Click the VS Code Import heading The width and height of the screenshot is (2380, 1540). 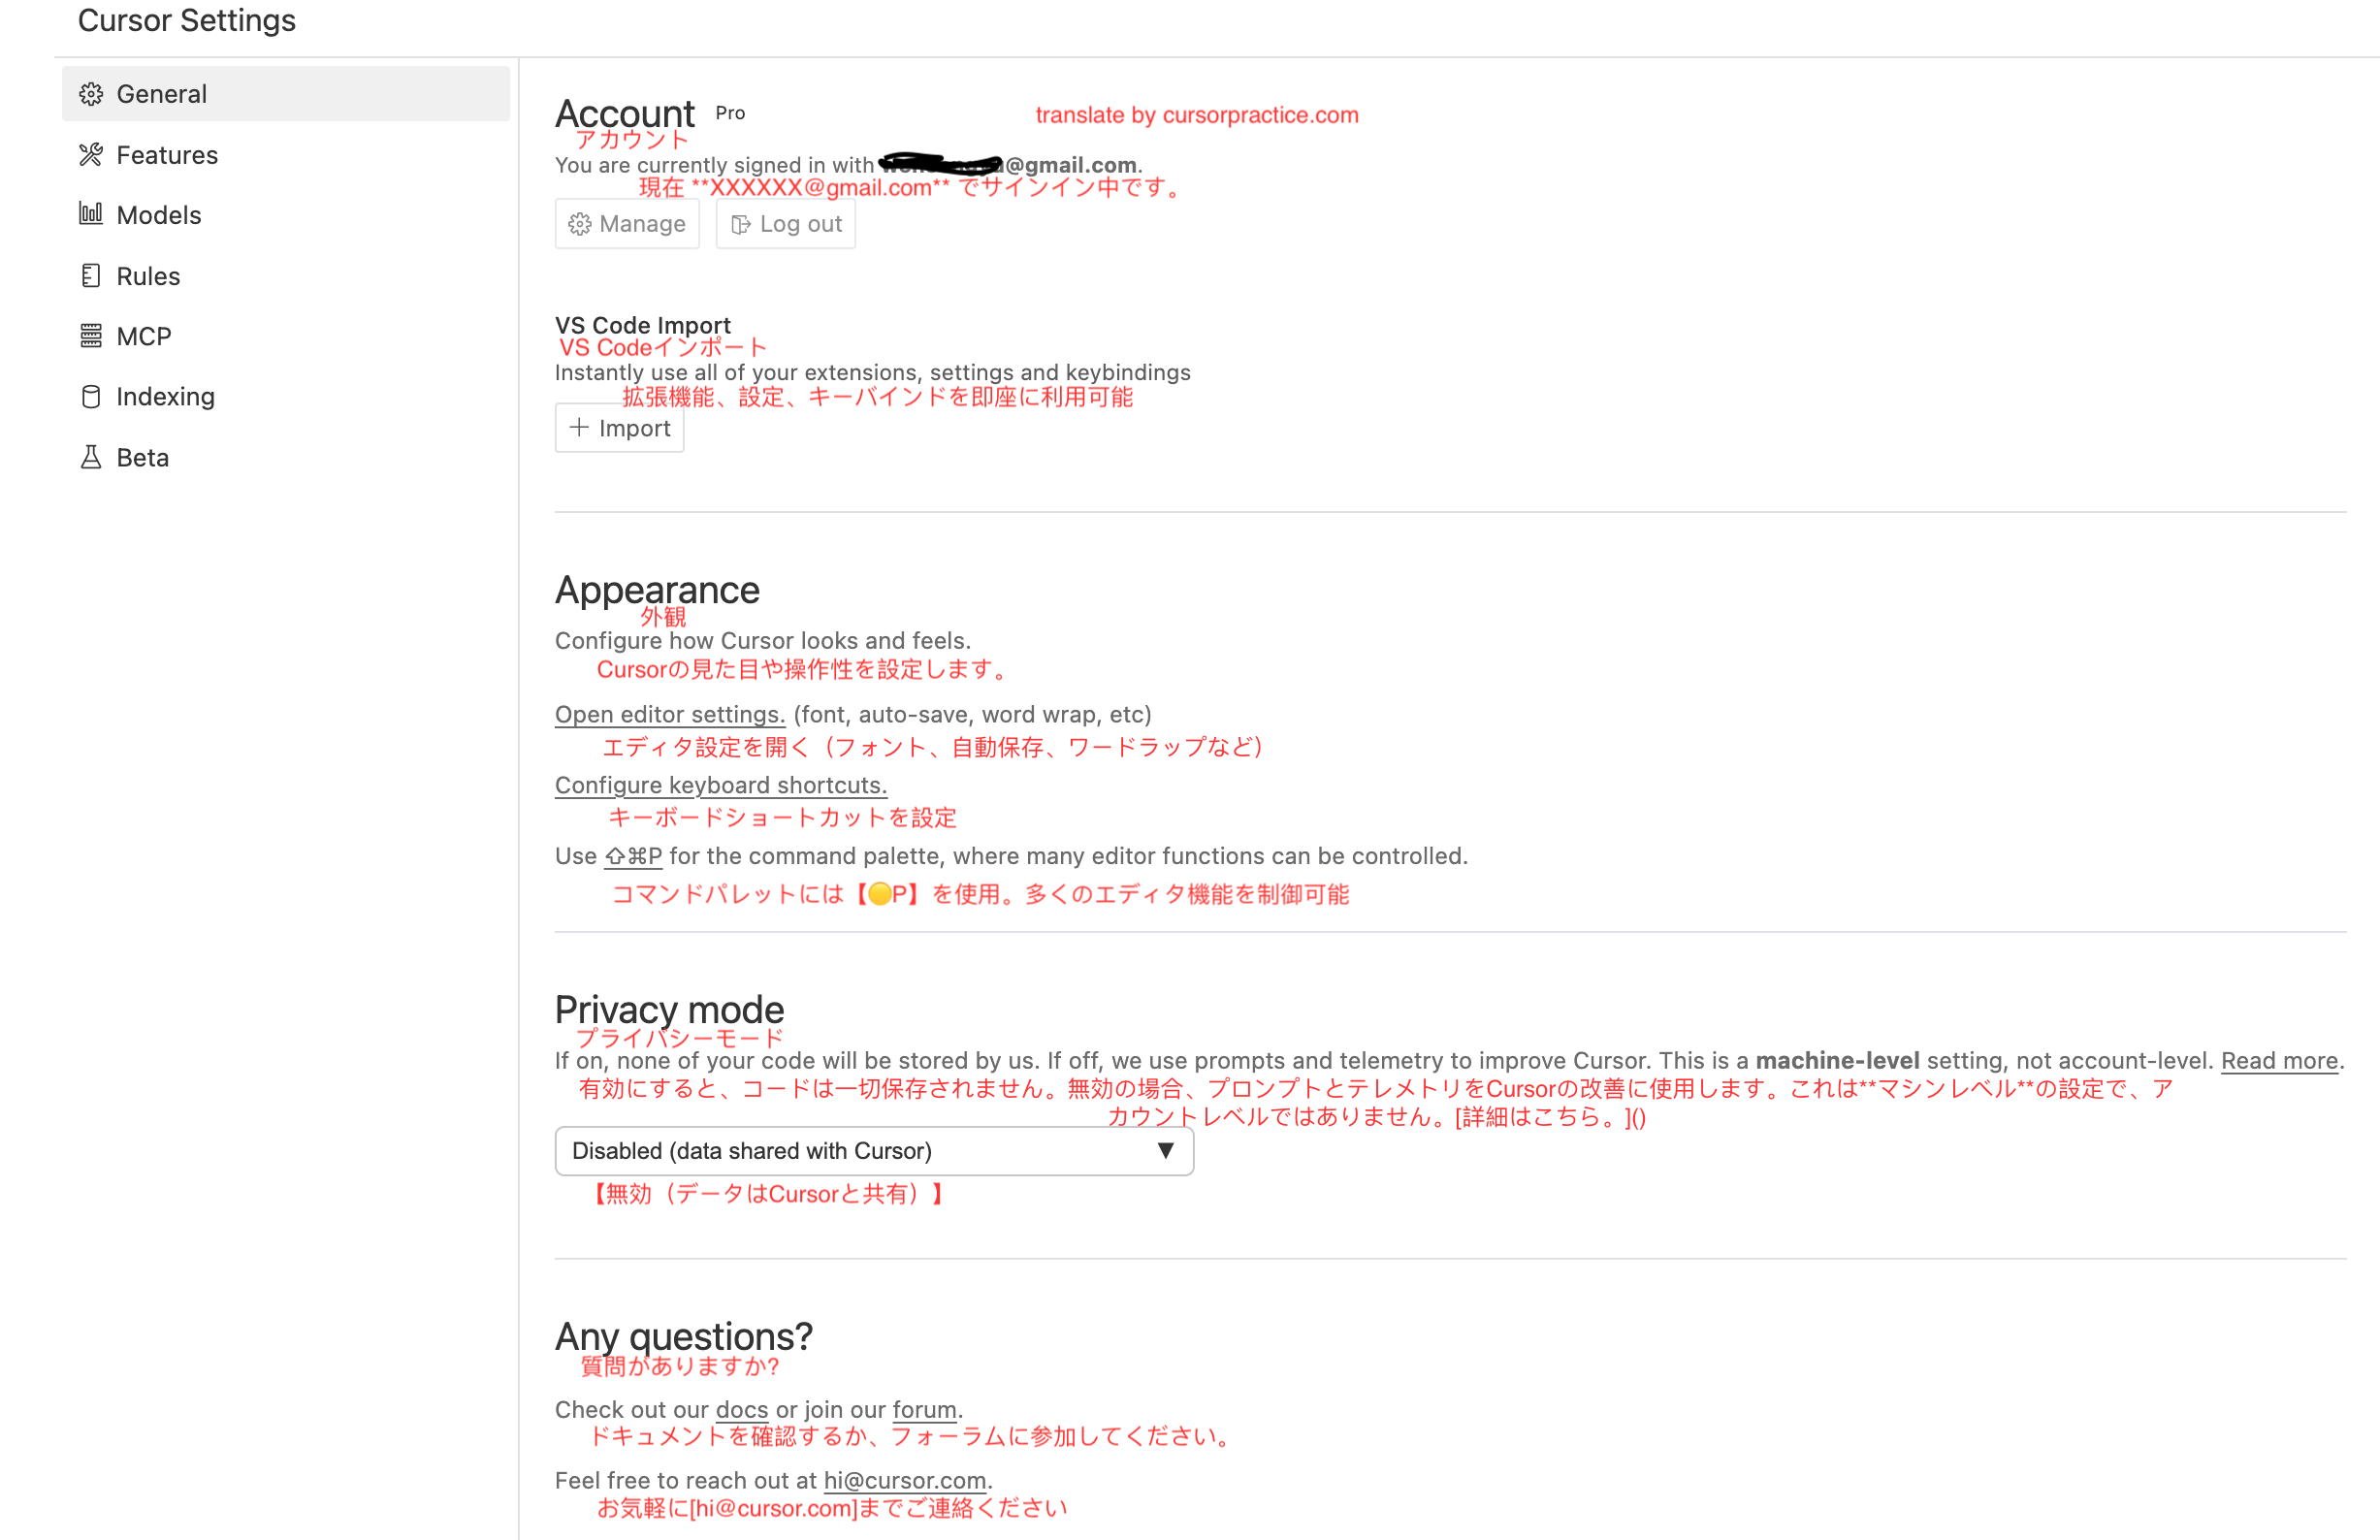click(x=643, y=325)
